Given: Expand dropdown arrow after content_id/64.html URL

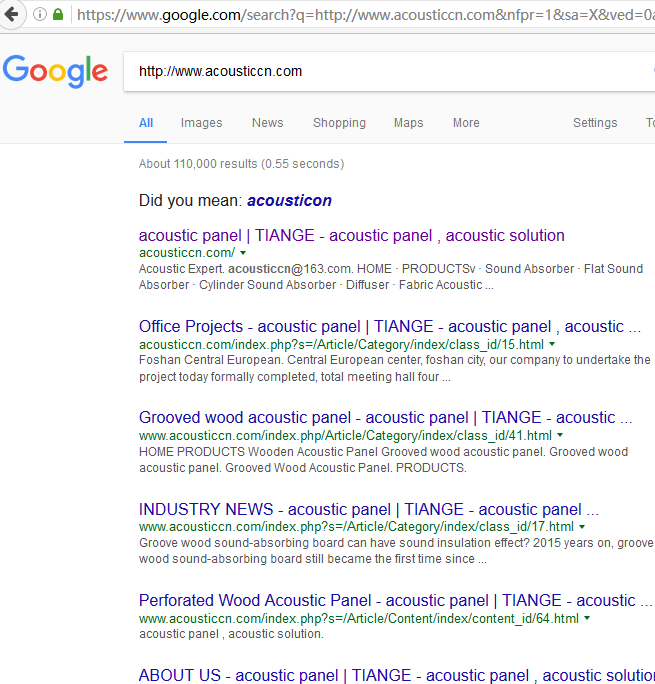Looking at the screenshot, I should pyautogui.click(x=587, y=618).
